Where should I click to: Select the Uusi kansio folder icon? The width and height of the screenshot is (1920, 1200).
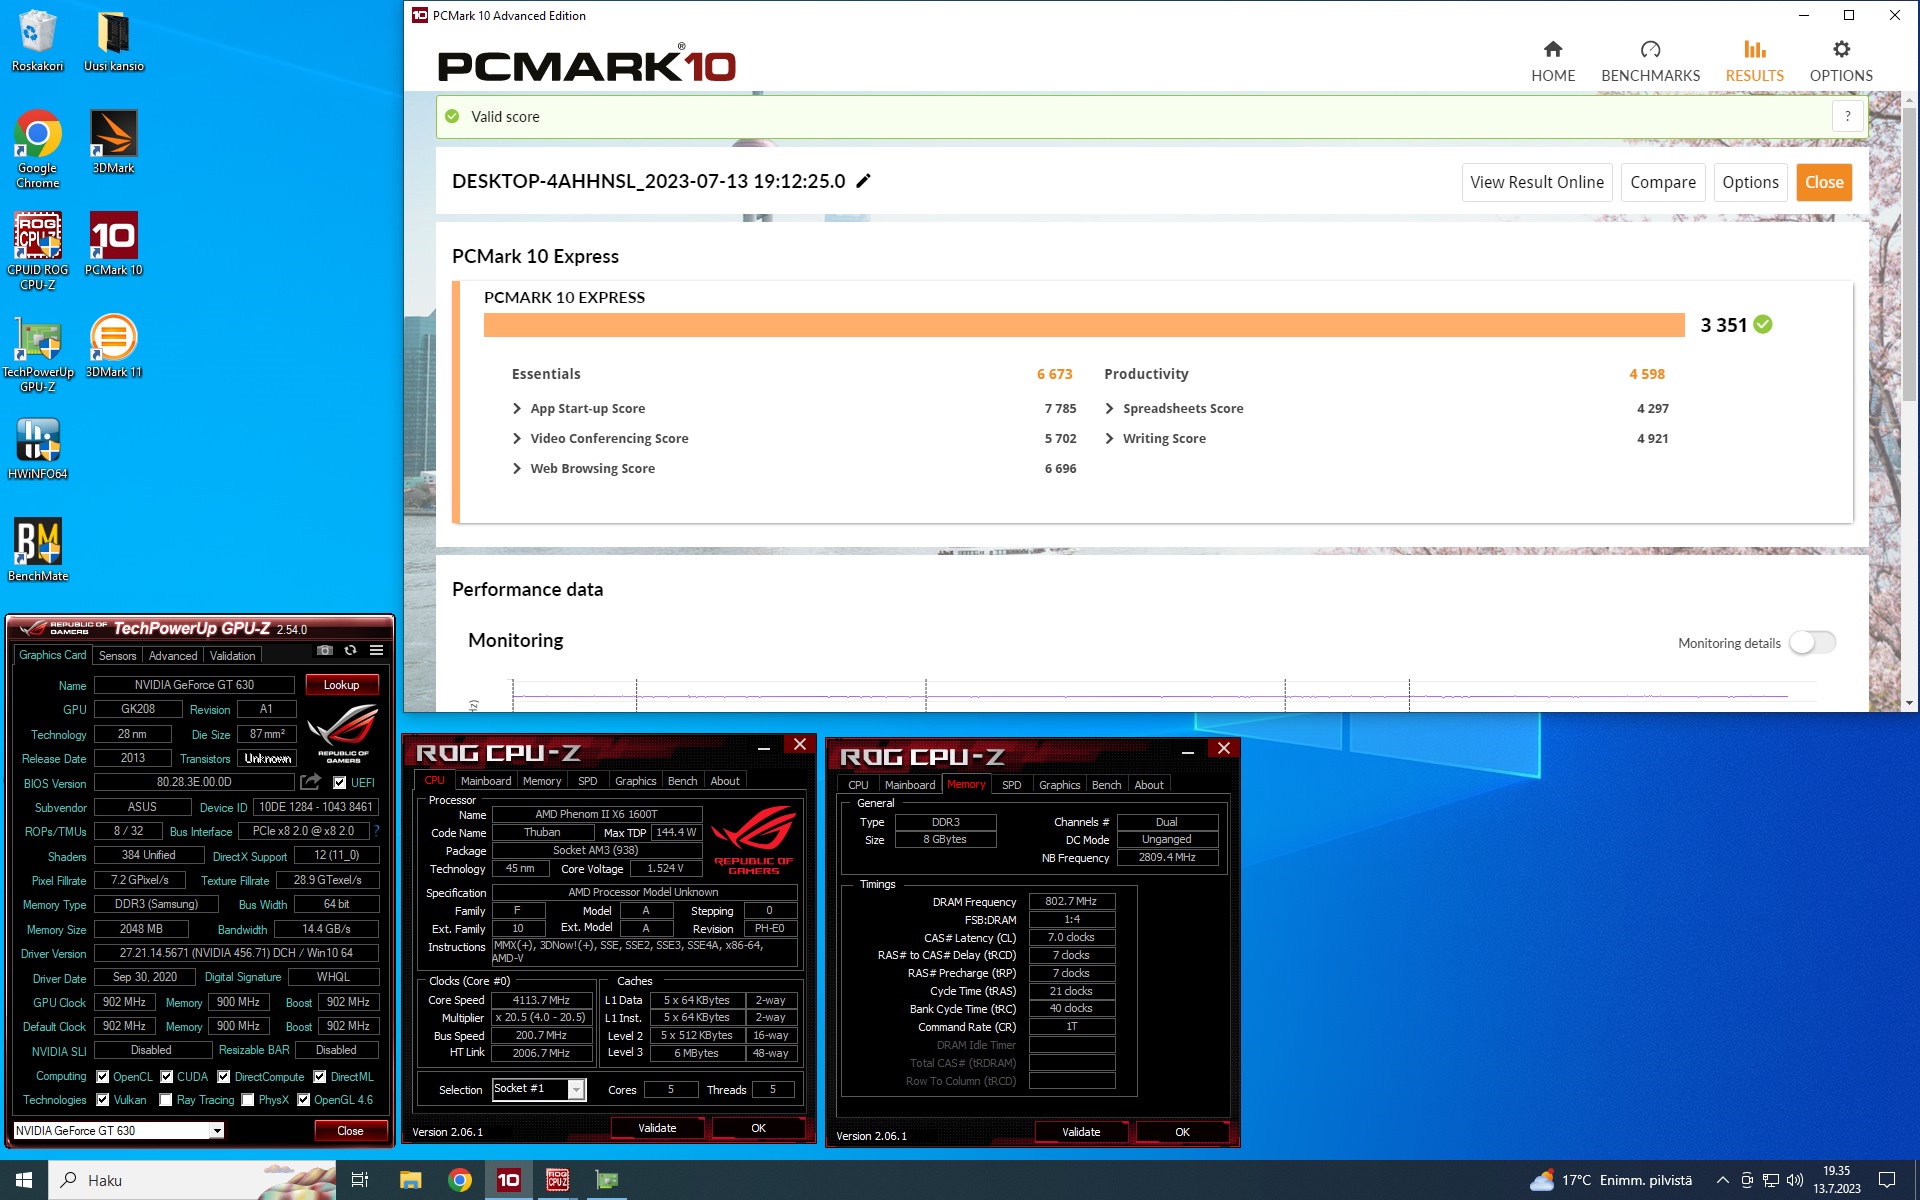(x=113, y=41)
